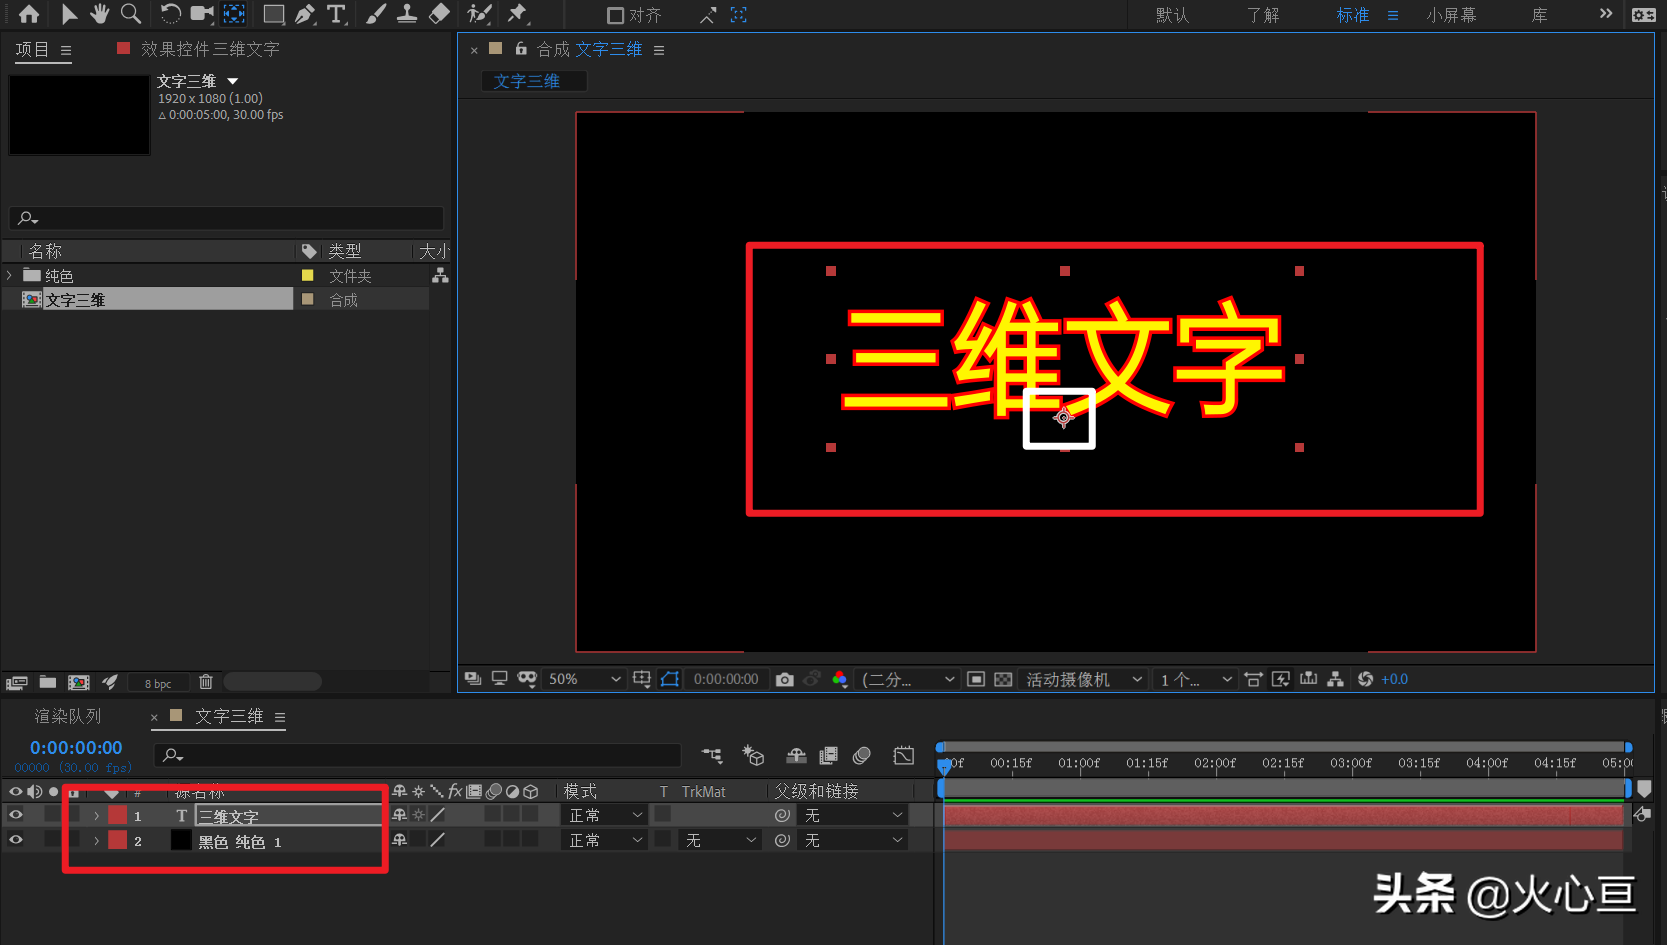Image resolution: width=1667 pixels, height=945 pixels.
Task: Switch to the 了解 workspace
Action: [1263, 15]
